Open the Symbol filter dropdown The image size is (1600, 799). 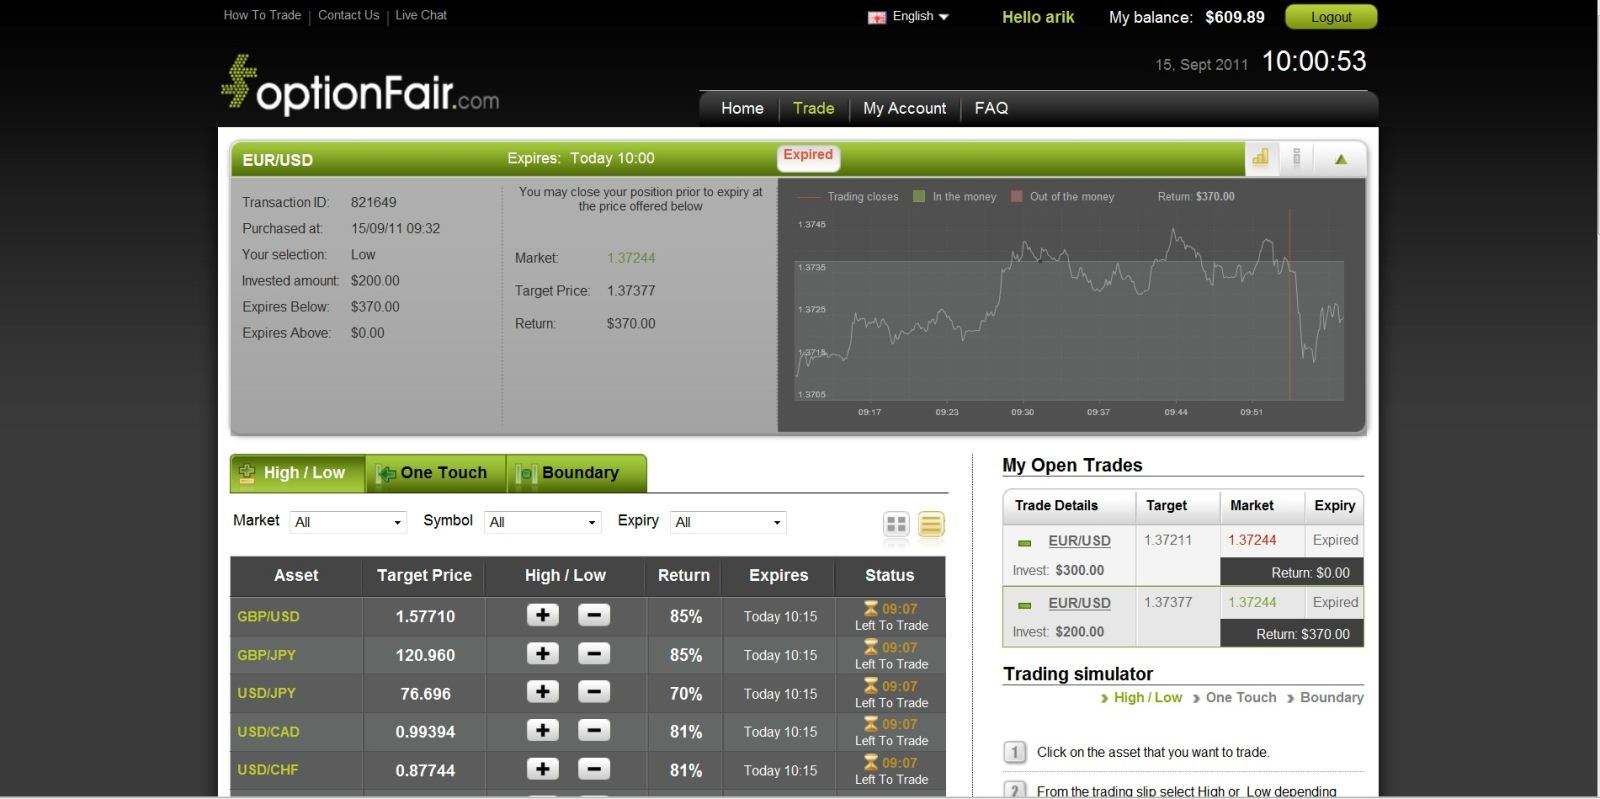543,522
